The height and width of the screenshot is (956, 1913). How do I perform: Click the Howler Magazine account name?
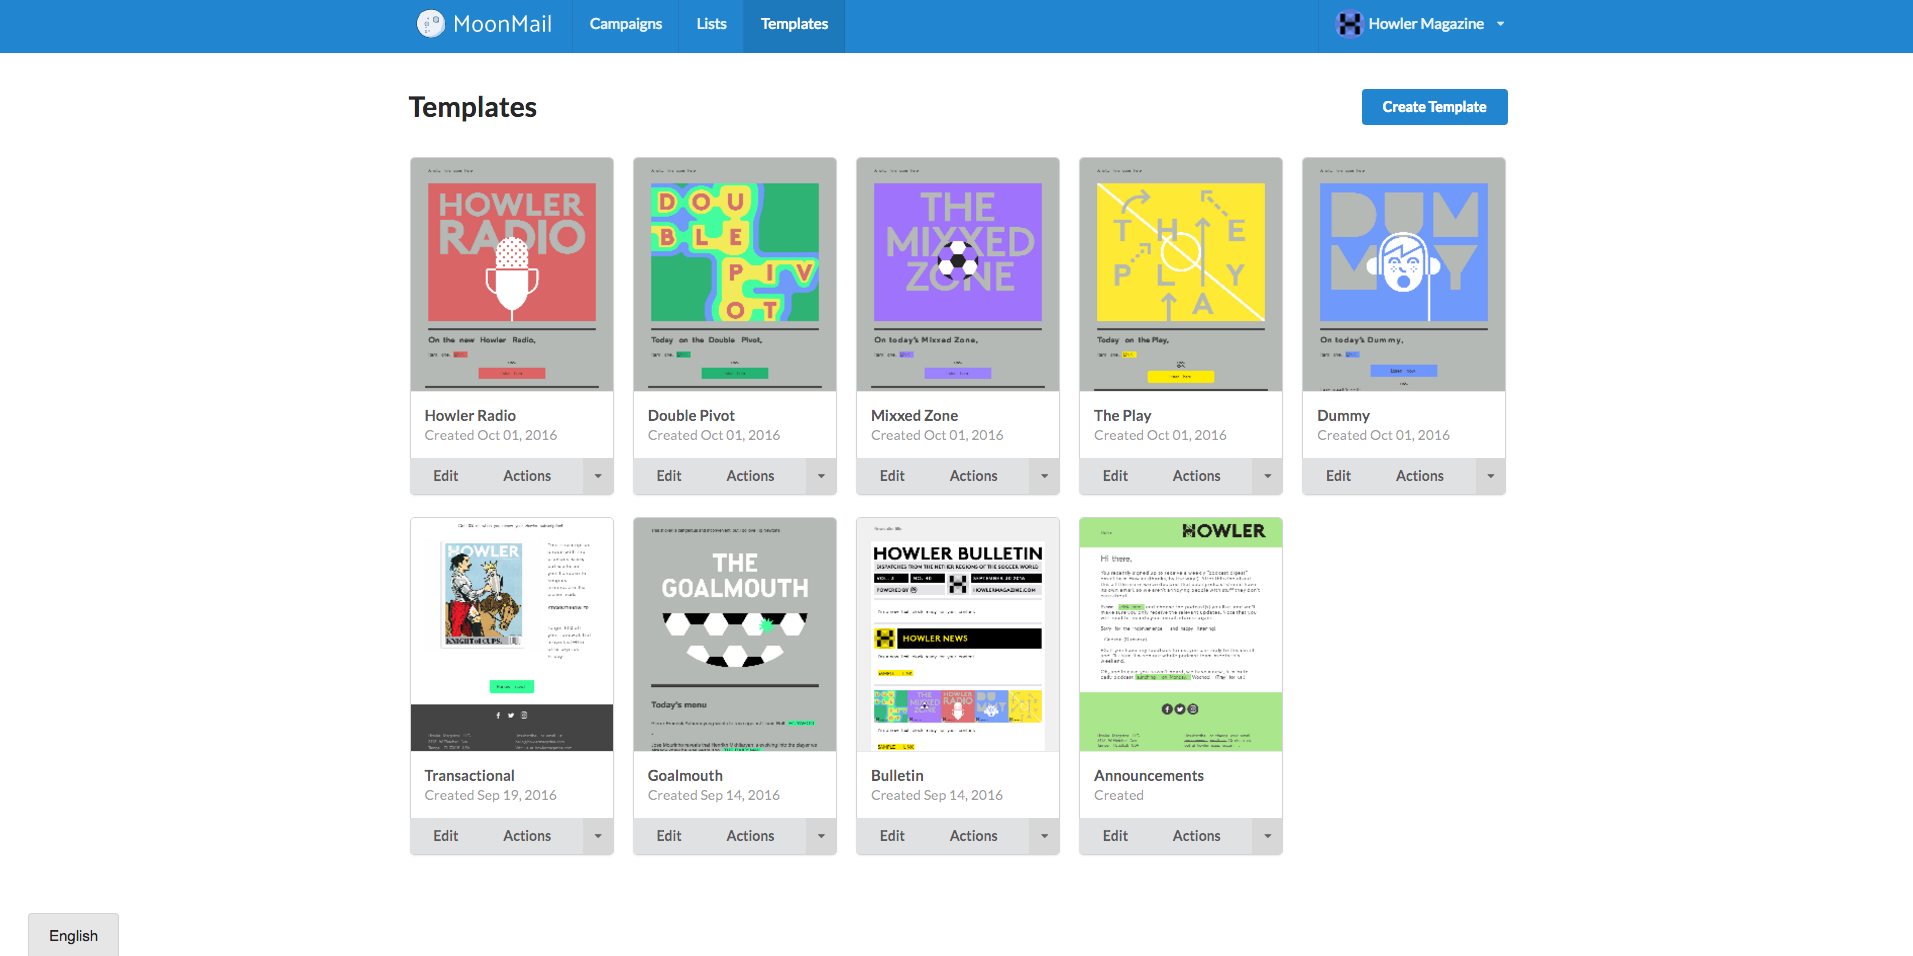(1426, 24)
